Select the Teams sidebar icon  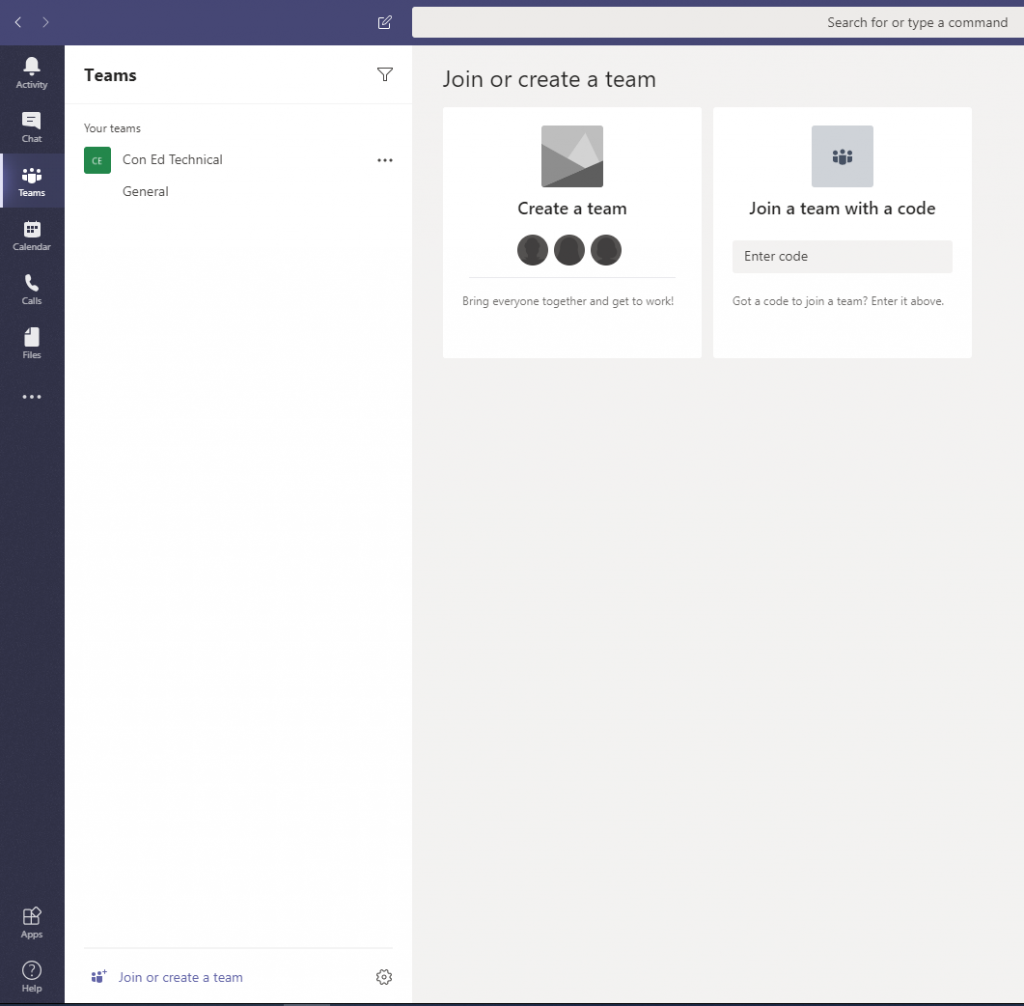pos(31,181)
